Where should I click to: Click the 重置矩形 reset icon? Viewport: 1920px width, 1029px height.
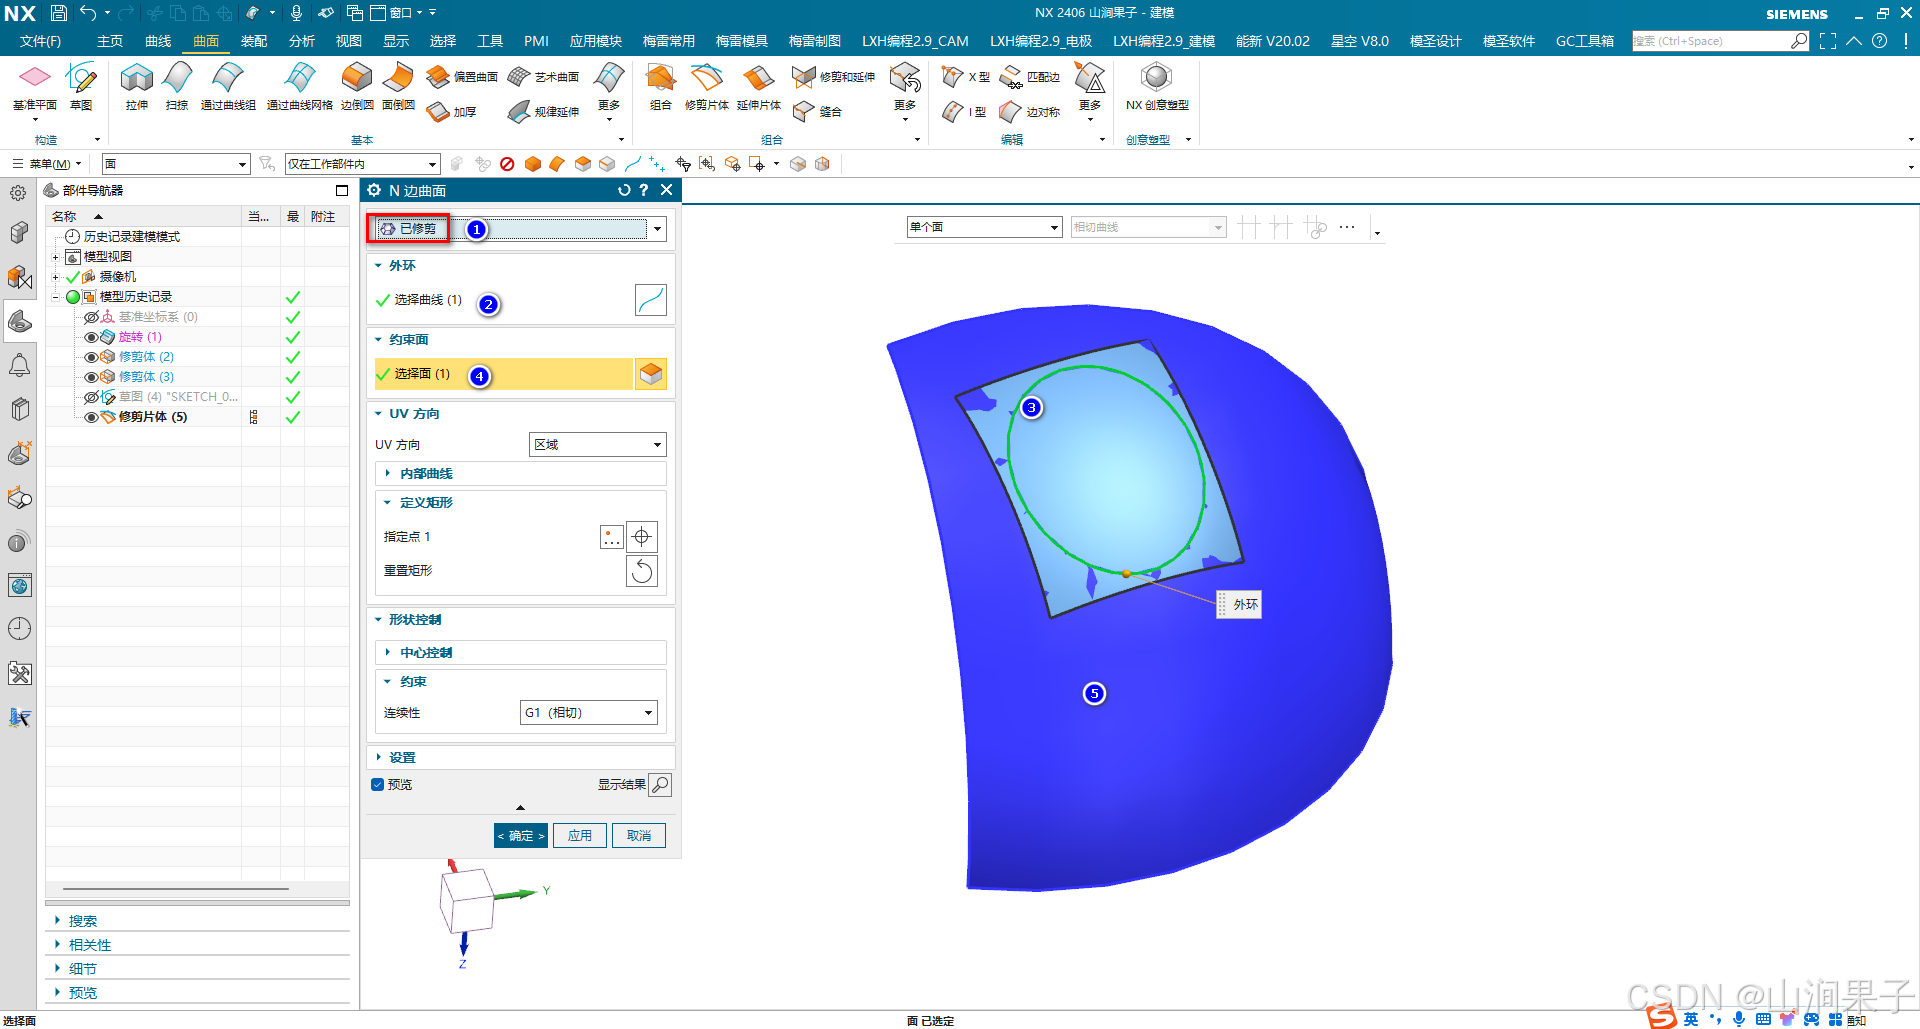click(x=642, y=571)
